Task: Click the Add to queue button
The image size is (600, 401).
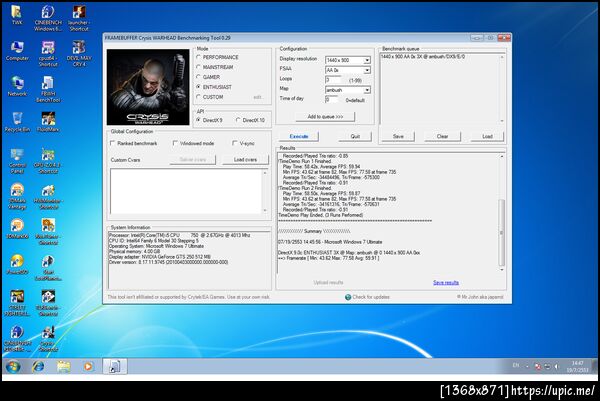Action: pos(325,117)
